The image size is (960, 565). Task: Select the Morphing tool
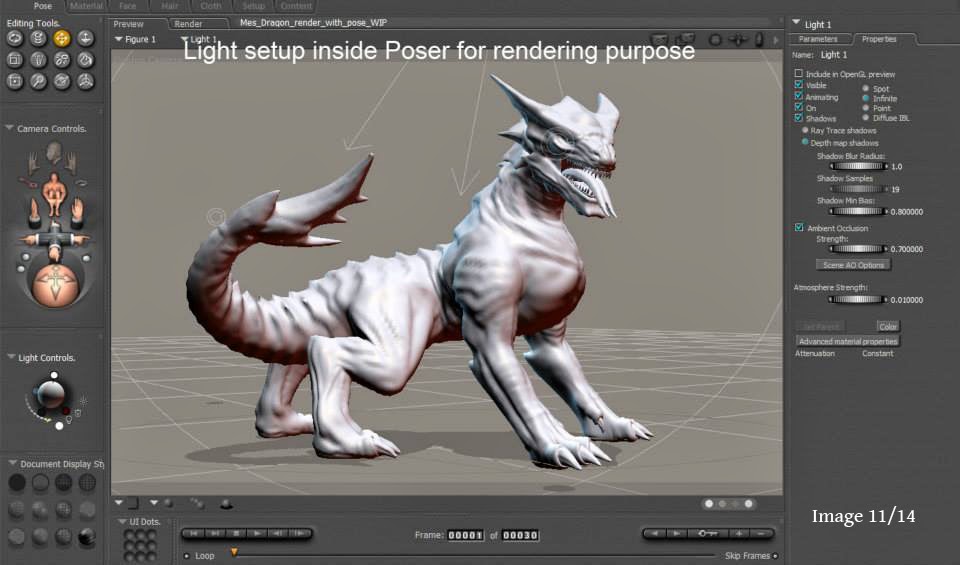pos(62,81)
